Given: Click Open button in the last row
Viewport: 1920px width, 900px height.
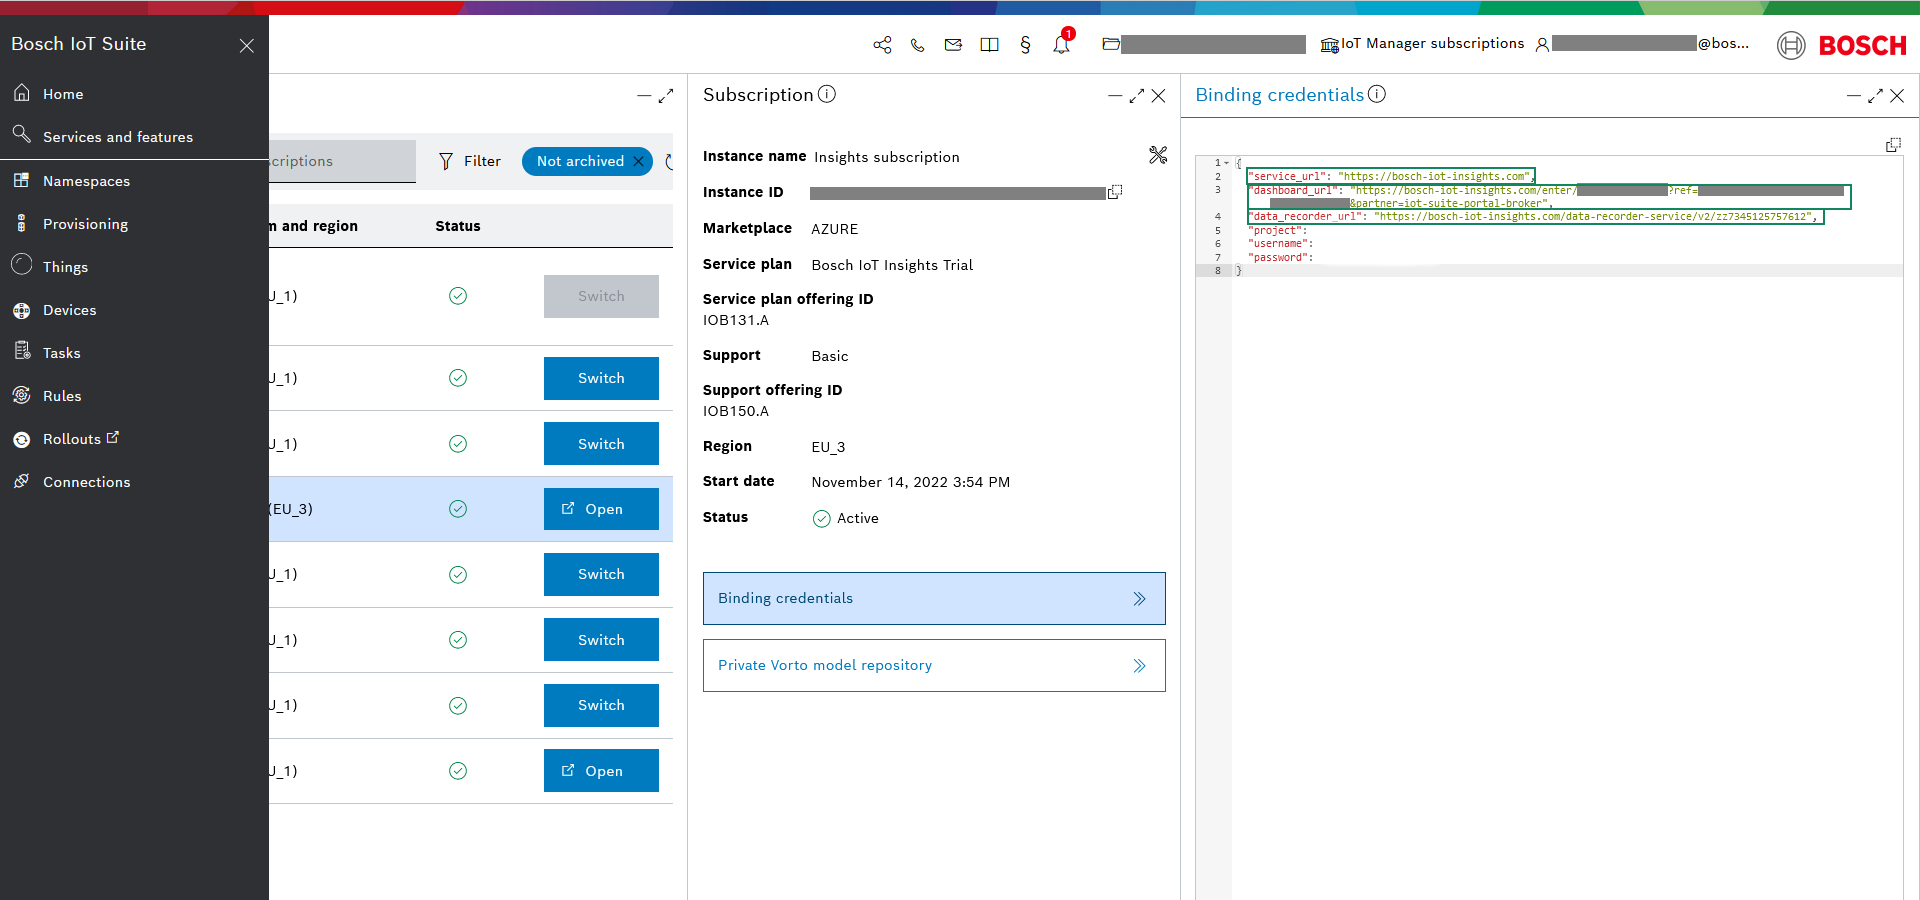Looking at the screenshot, I should (601, 771).
